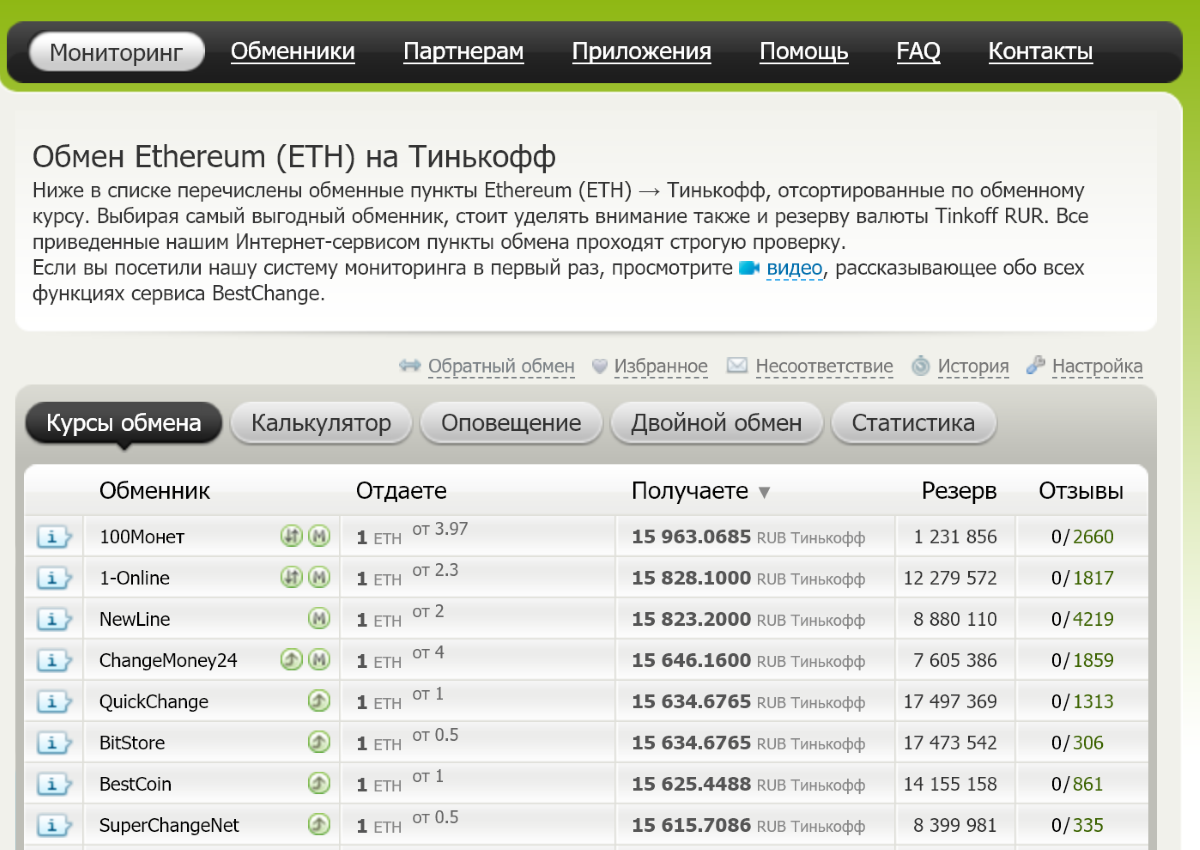
Task: Open the Приложения menu item
Action: click(x=642, y=51)
